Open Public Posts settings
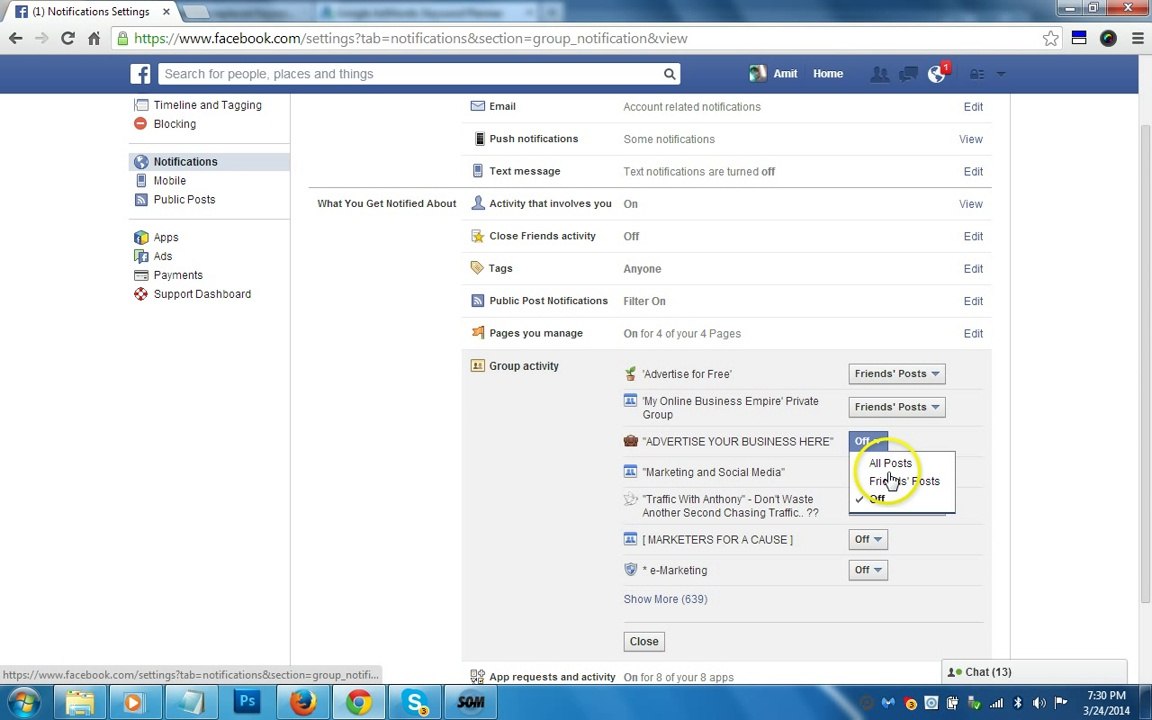The width and height of the screenshot is (1152, 720). [x=184, y=200]
